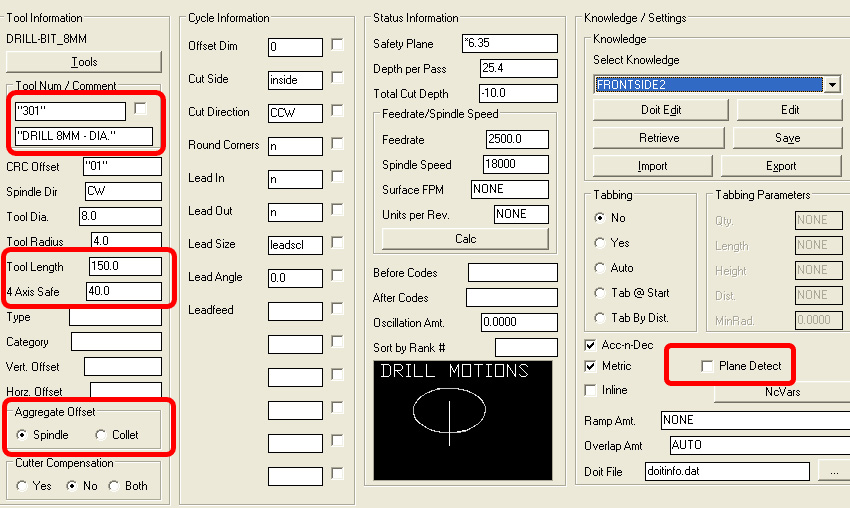Set Tabbing to Auto
This screenshot has height=508, width=850.
(600, 268)
